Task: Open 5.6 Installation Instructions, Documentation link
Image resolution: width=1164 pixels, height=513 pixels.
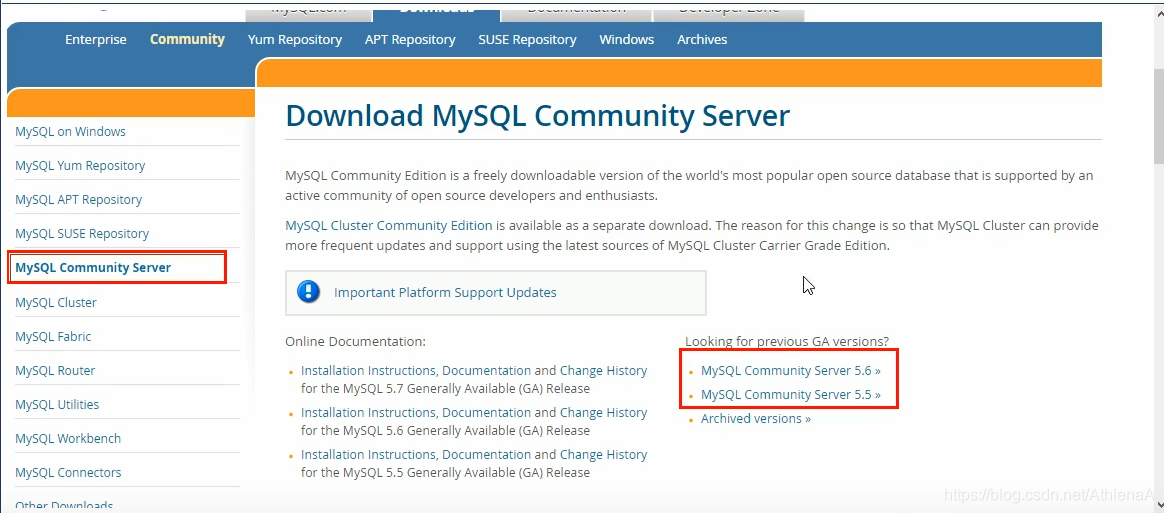Action: tap(416, 412)
